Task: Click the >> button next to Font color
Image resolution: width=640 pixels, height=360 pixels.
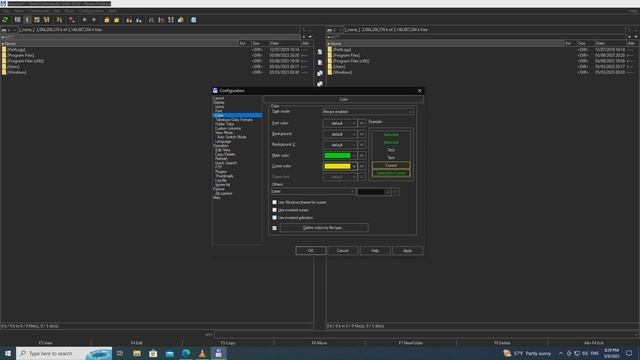Action: tap(362, 123)
